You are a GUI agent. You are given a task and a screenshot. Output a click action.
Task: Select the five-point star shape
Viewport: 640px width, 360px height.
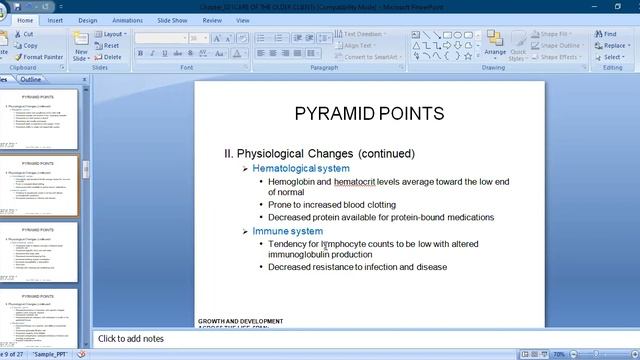point(468,56)
